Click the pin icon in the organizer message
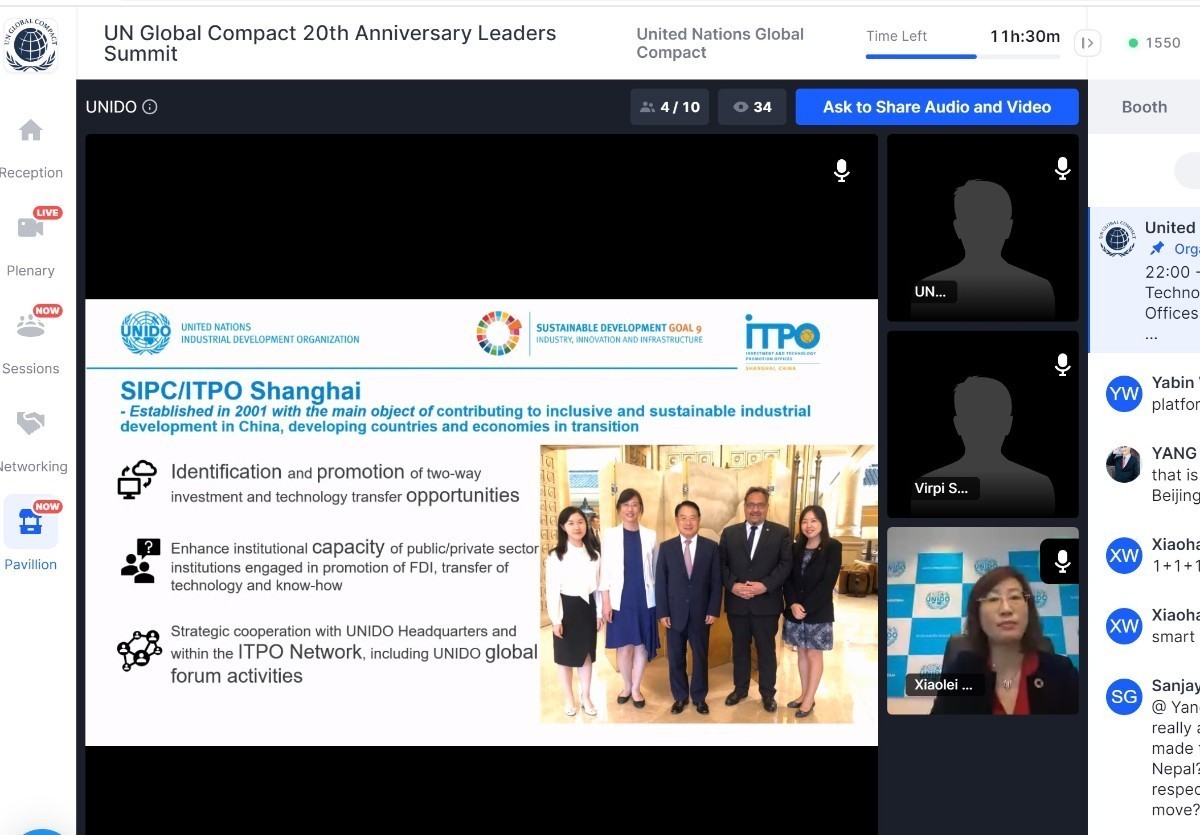The height and width of the screenshot is (835, 1200). coord(1157,249)
